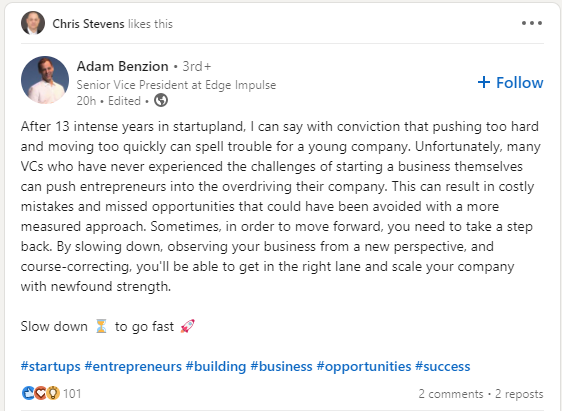Click the like thumbs-up reaction icon
Screen dimensions: 562x411
28,393
